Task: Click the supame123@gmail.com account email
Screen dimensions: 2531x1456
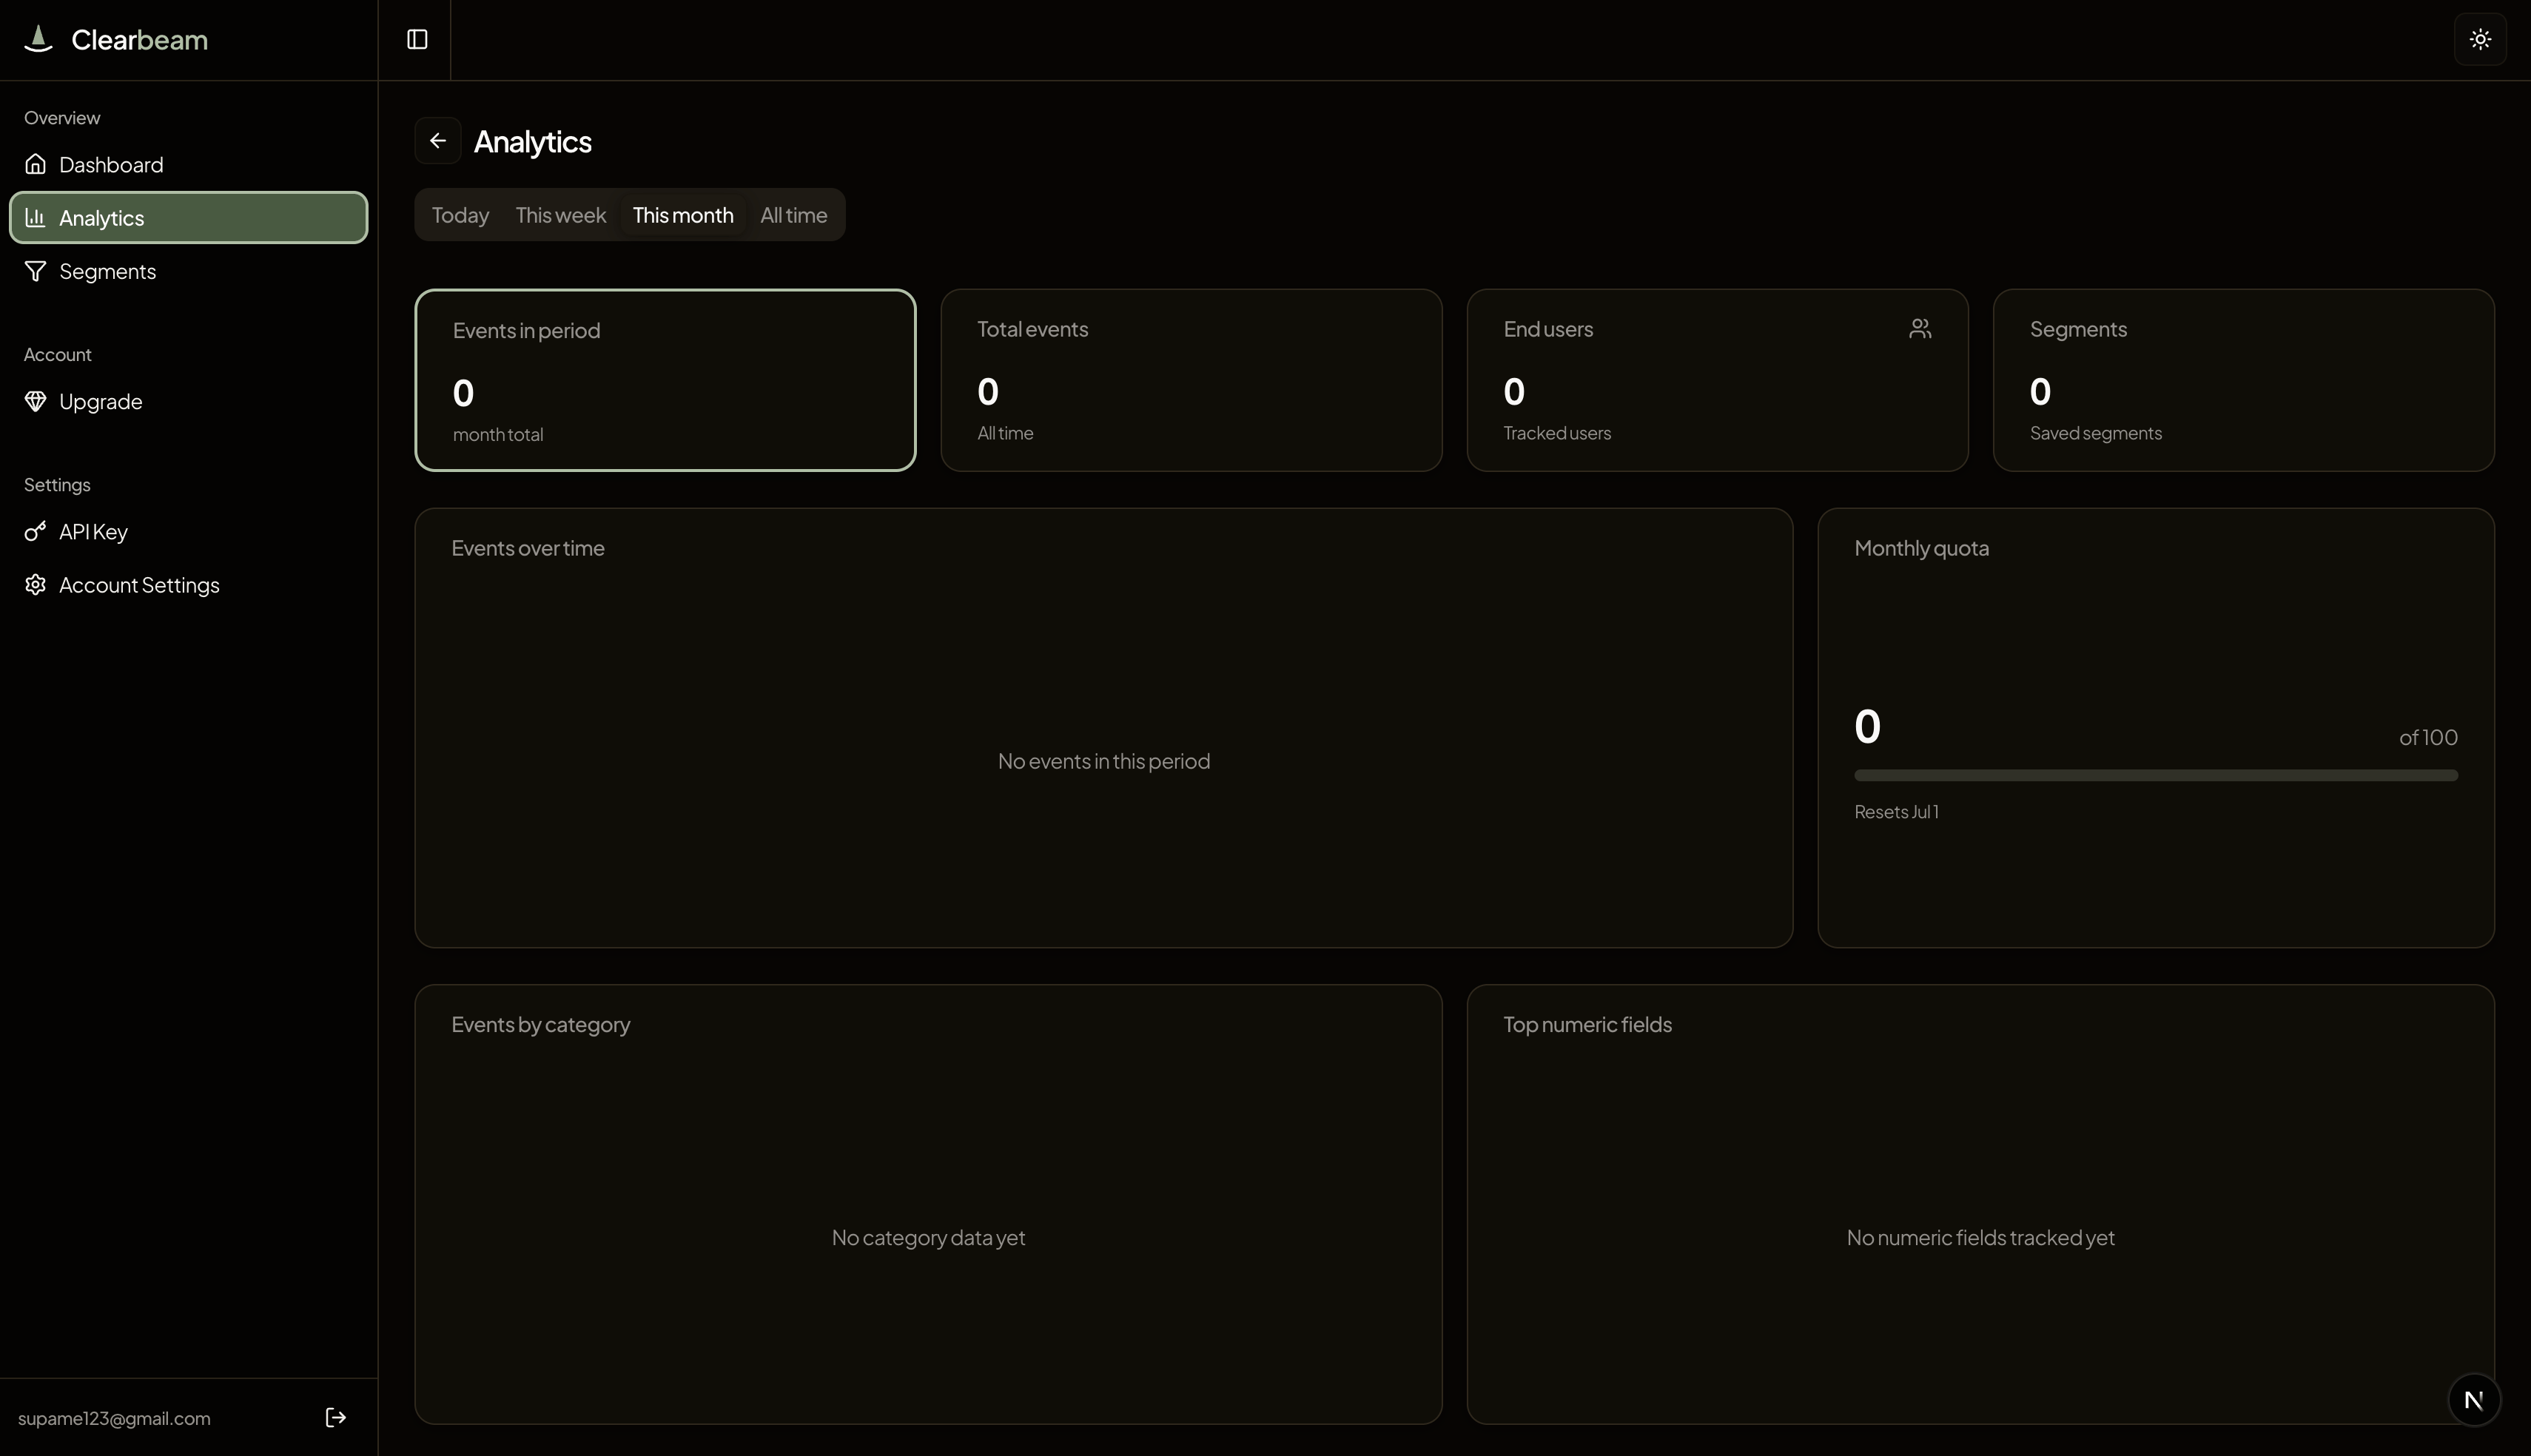Action: [x=114, y=1418]
